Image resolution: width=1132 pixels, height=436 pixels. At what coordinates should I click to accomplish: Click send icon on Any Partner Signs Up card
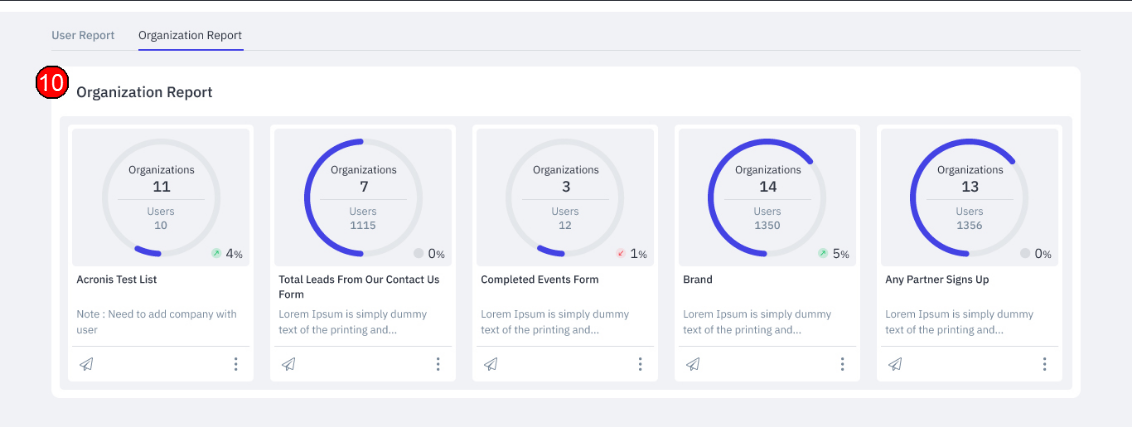click(x=895, y=364)
